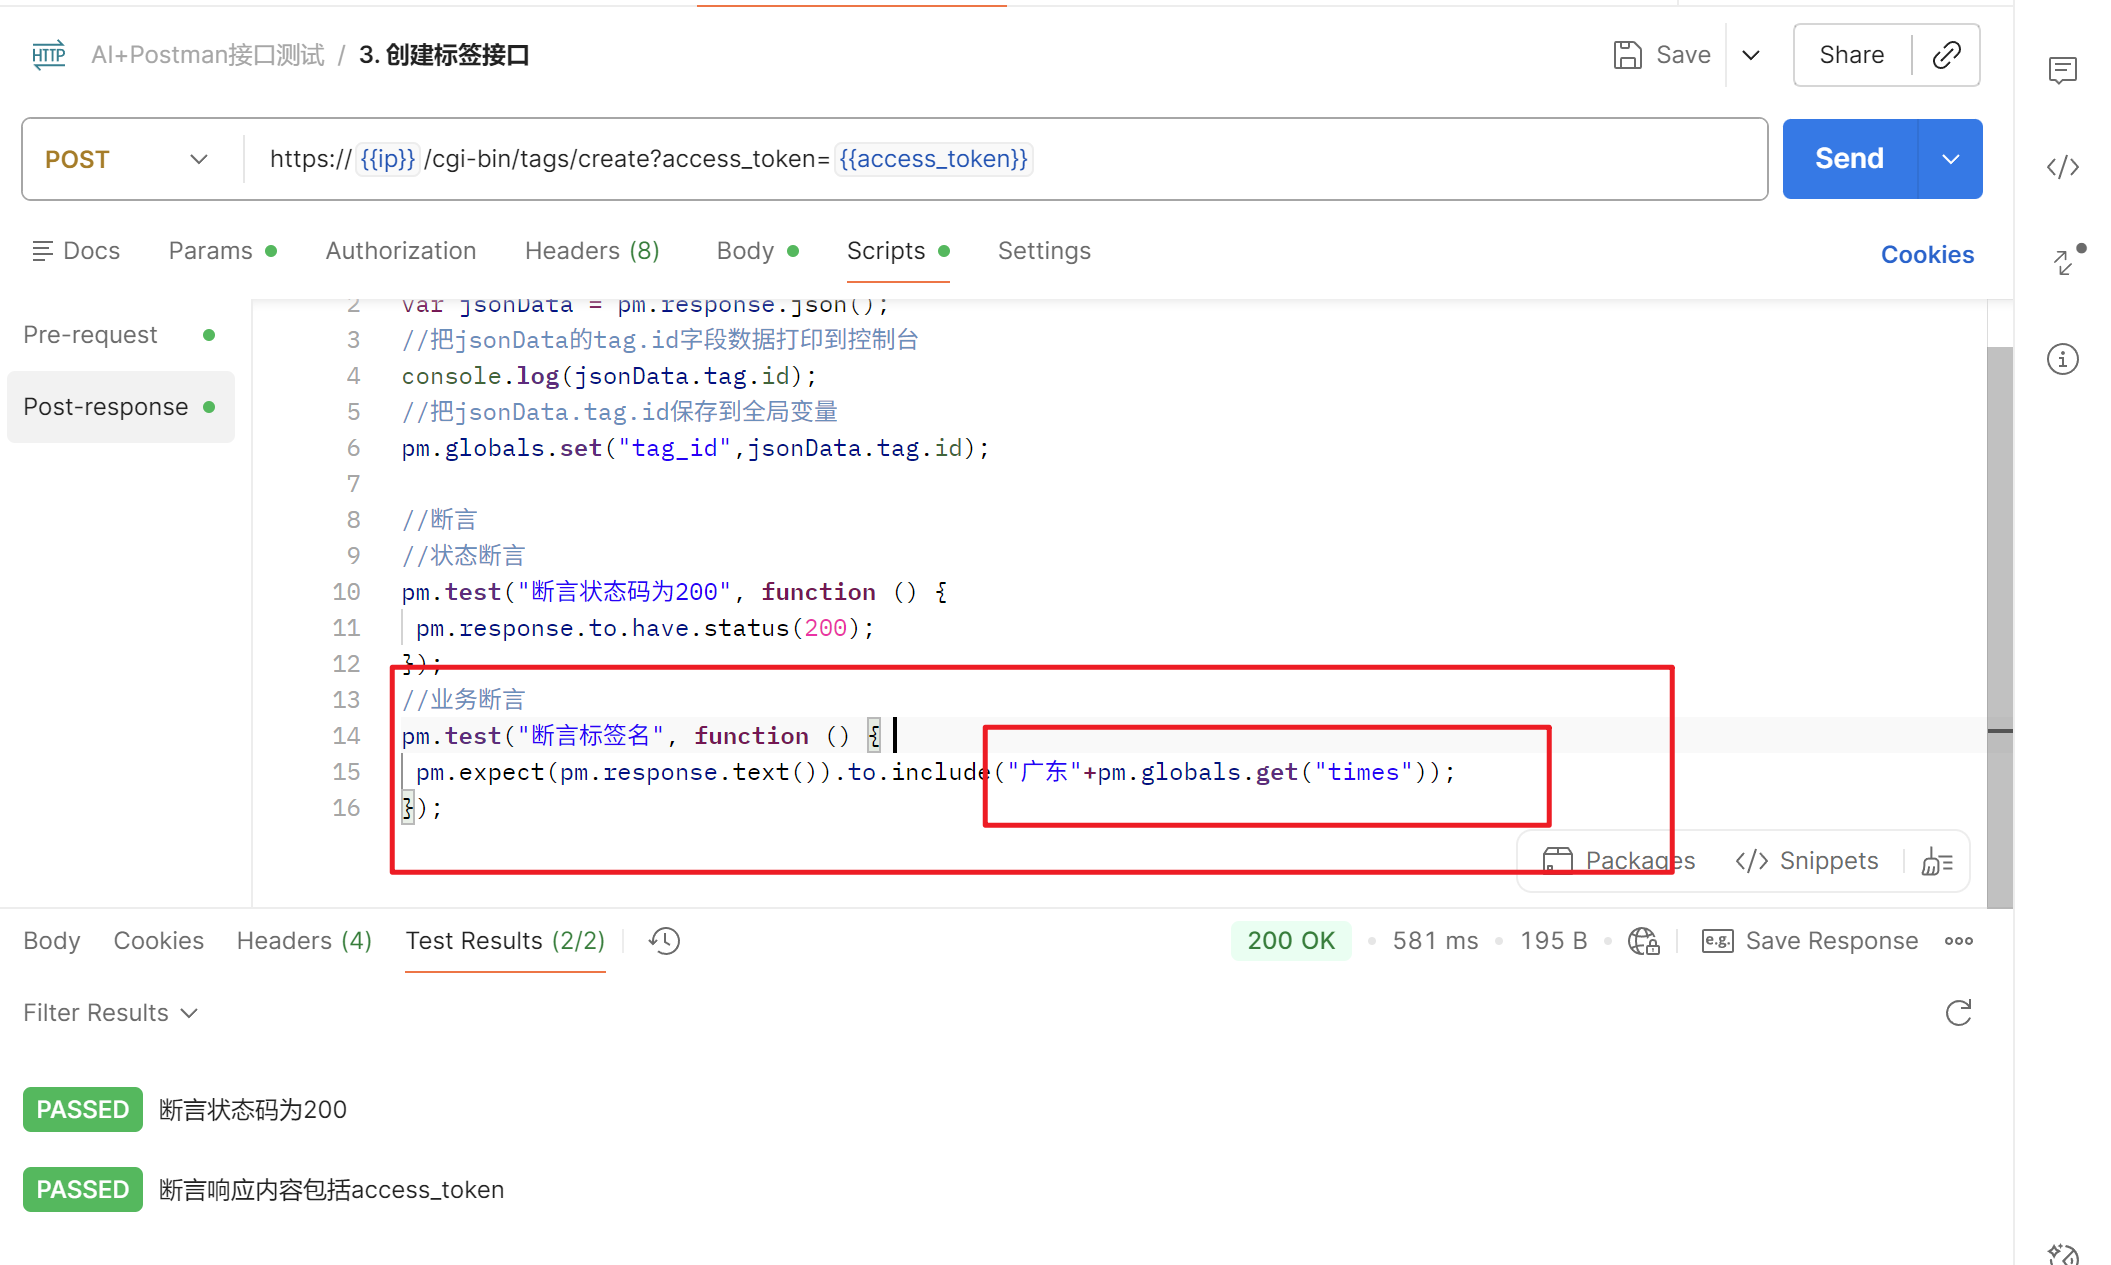Open the Snippets code icon
Viewport: 2111px width, 1265px height.
coord(1751,861)
